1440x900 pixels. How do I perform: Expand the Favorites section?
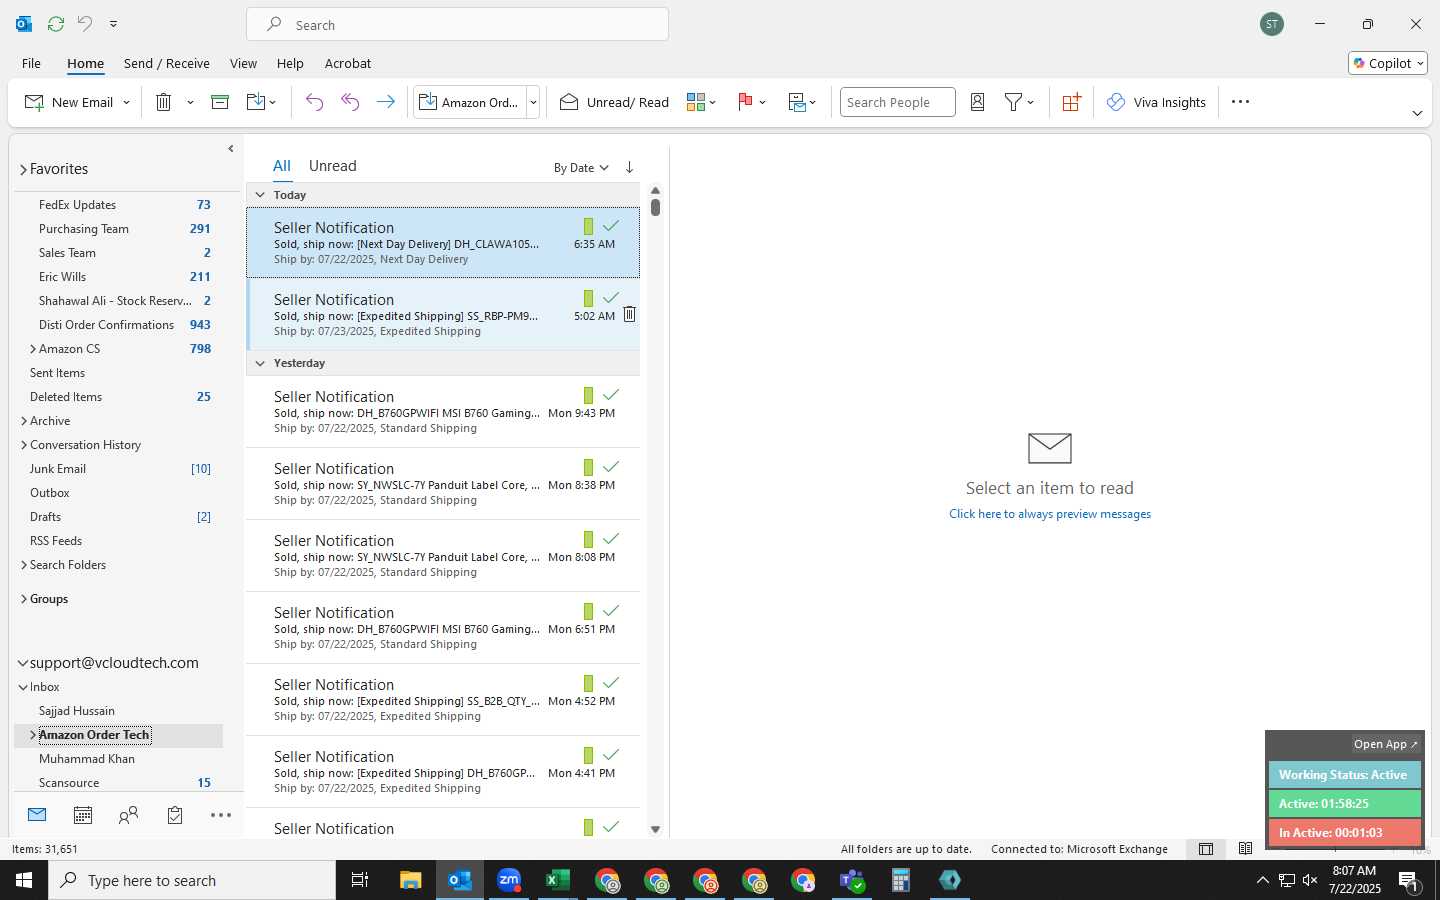click(23, 170)
